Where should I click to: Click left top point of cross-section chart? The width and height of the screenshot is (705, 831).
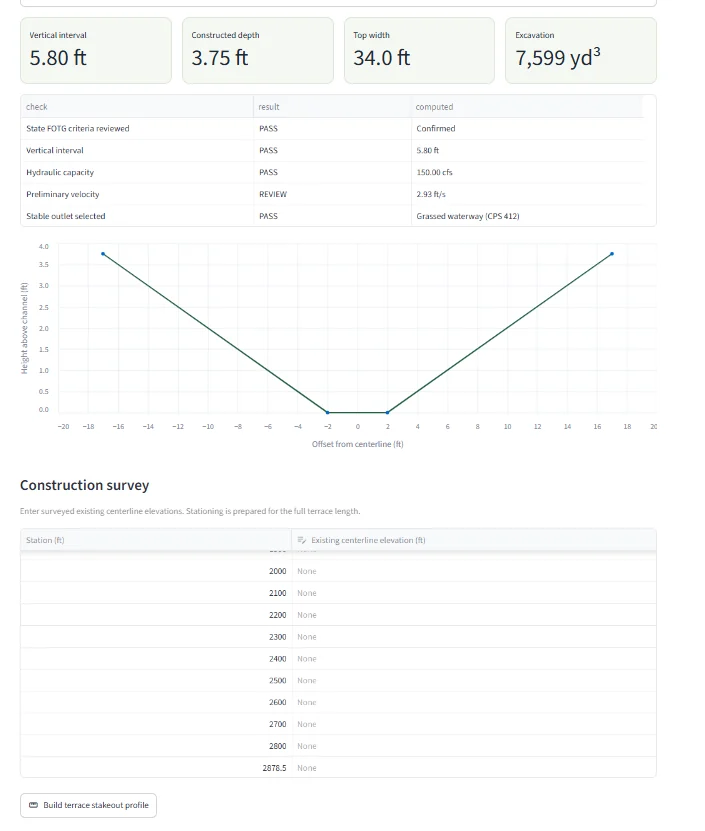(x=103, y=254)
